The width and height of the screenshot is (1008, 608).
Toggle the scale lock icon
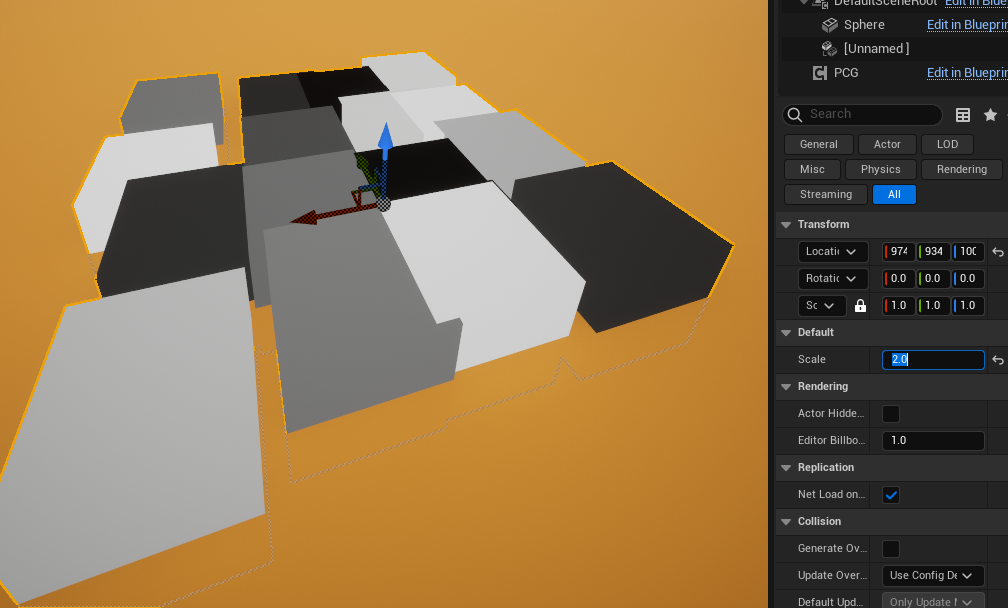(x=860, y=305)
